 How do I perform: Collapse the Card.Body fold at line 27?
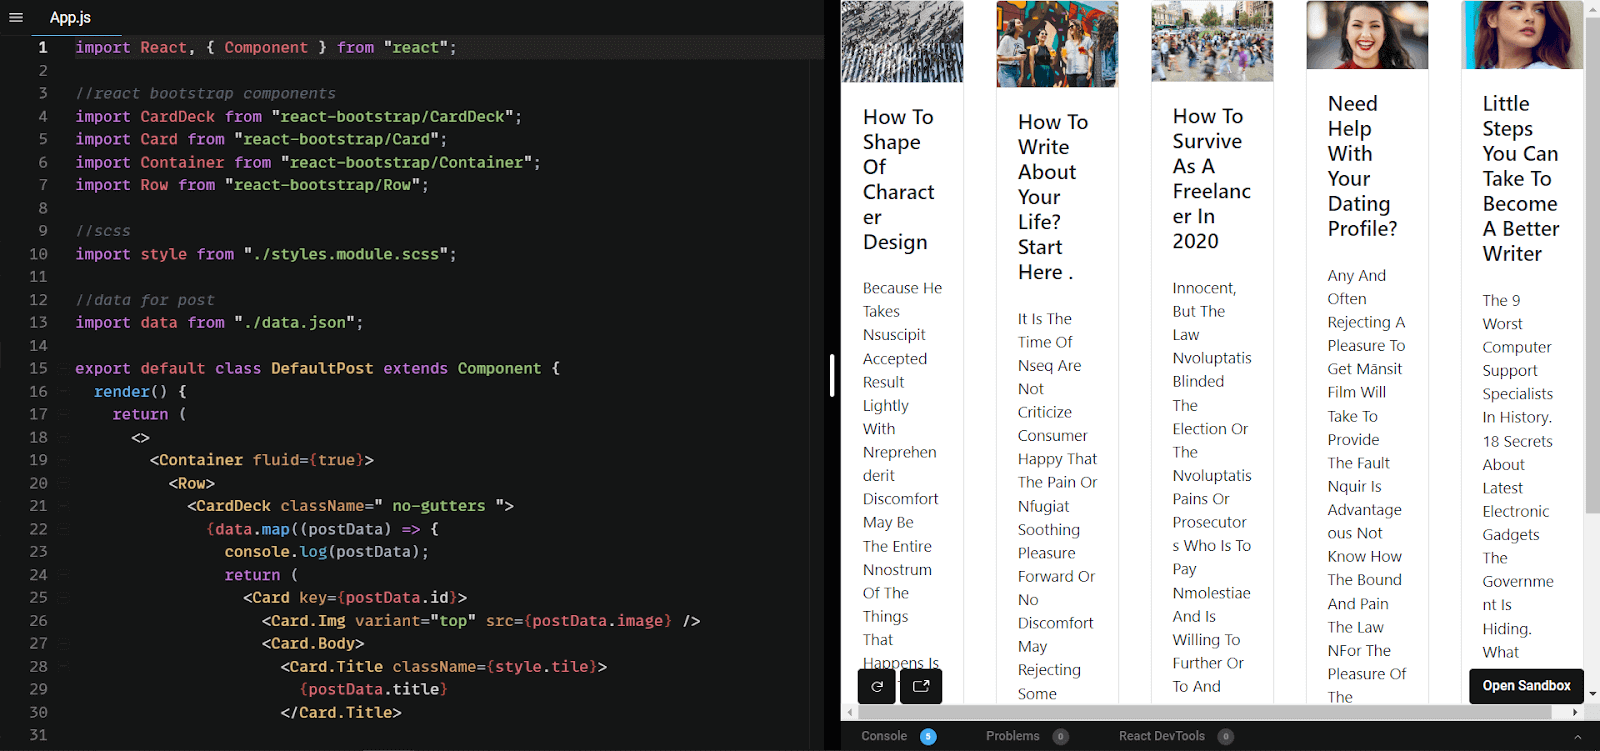pos(62,644)
